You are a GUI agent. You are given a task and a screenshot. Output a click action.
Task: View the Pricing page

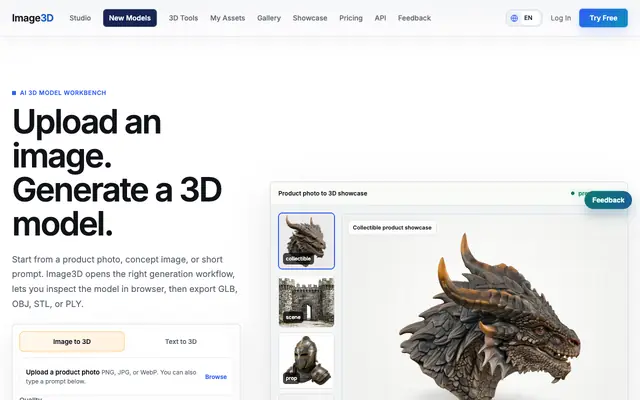coord(351,18)
